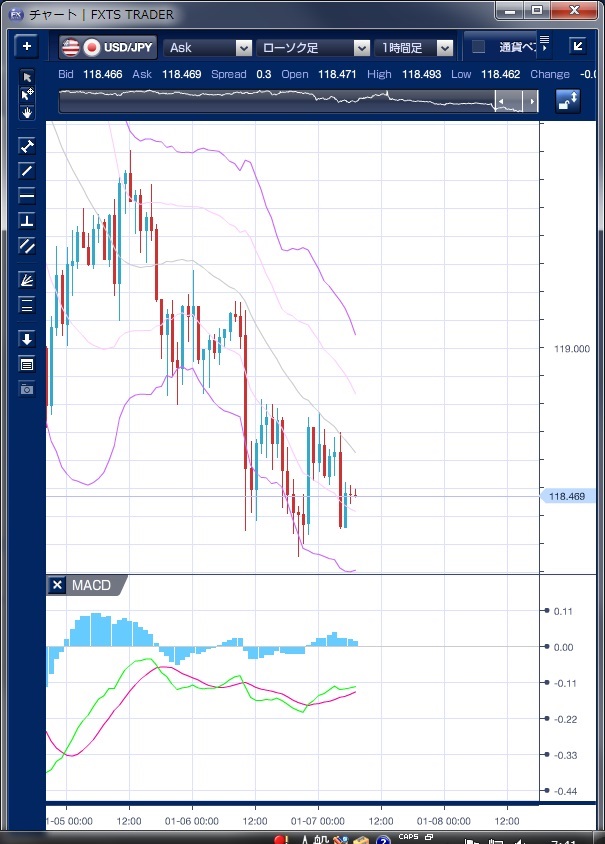Toggle the currency pair checkbox
The width and height of the screenshot is (605, 844).
[478, 47]
